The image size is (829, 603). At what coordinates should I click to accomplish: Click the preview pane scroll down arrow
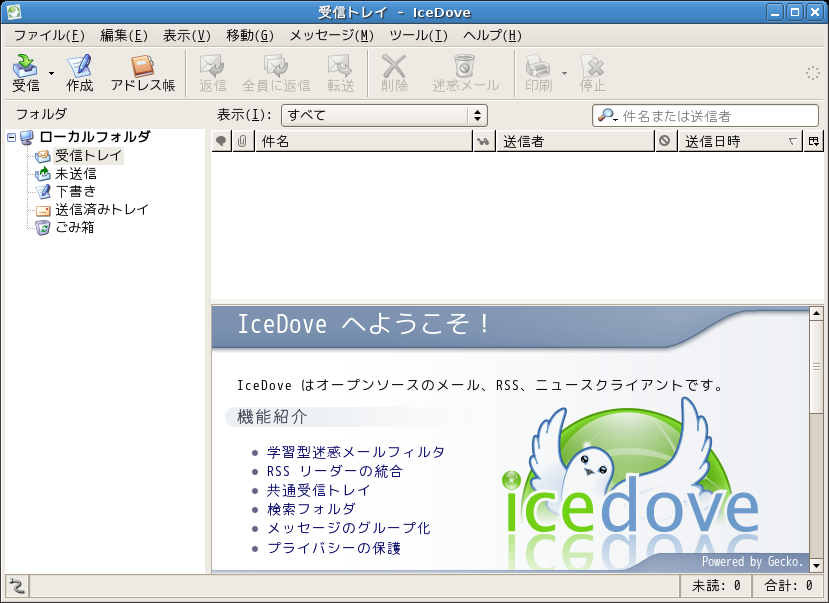point(816,565)
